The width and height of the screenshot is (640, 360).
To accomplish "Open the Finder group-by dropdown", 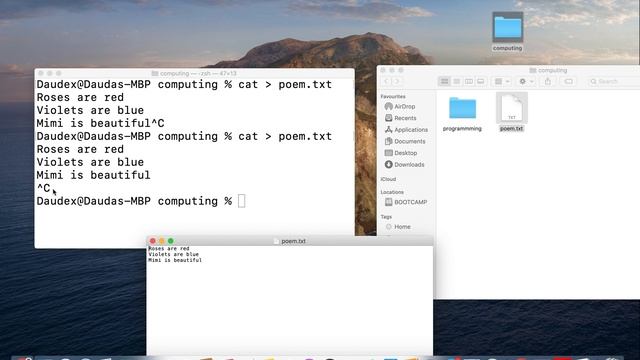I will 502,81.
